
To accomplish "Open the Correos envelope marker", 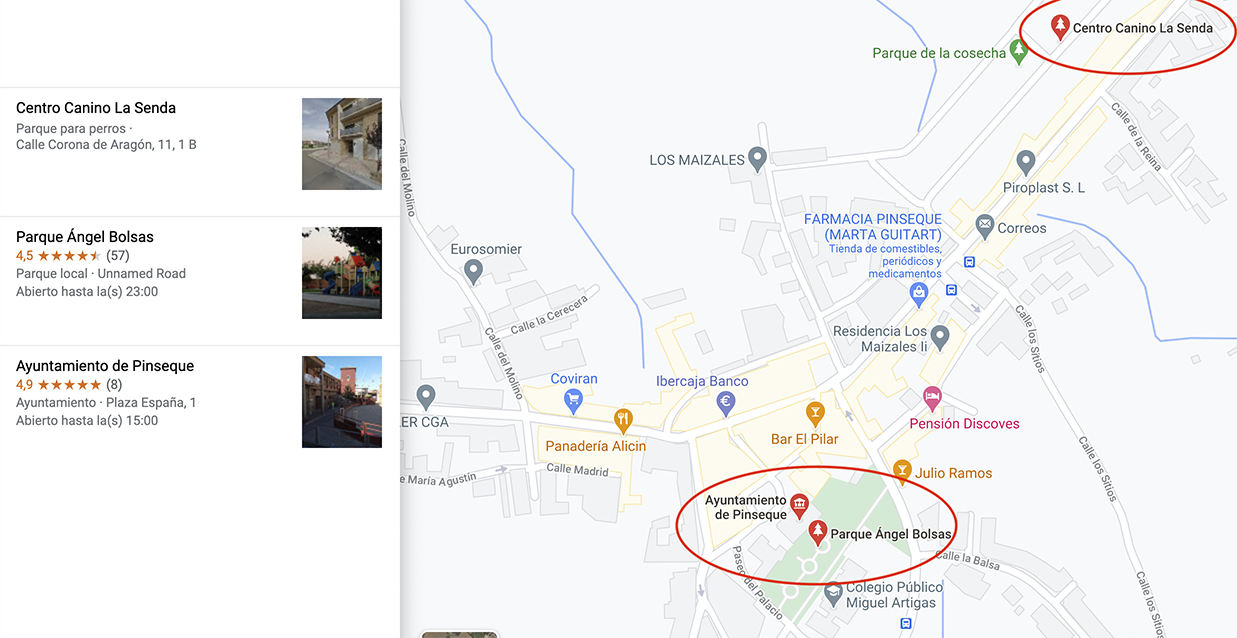I will tap(984, 227).
